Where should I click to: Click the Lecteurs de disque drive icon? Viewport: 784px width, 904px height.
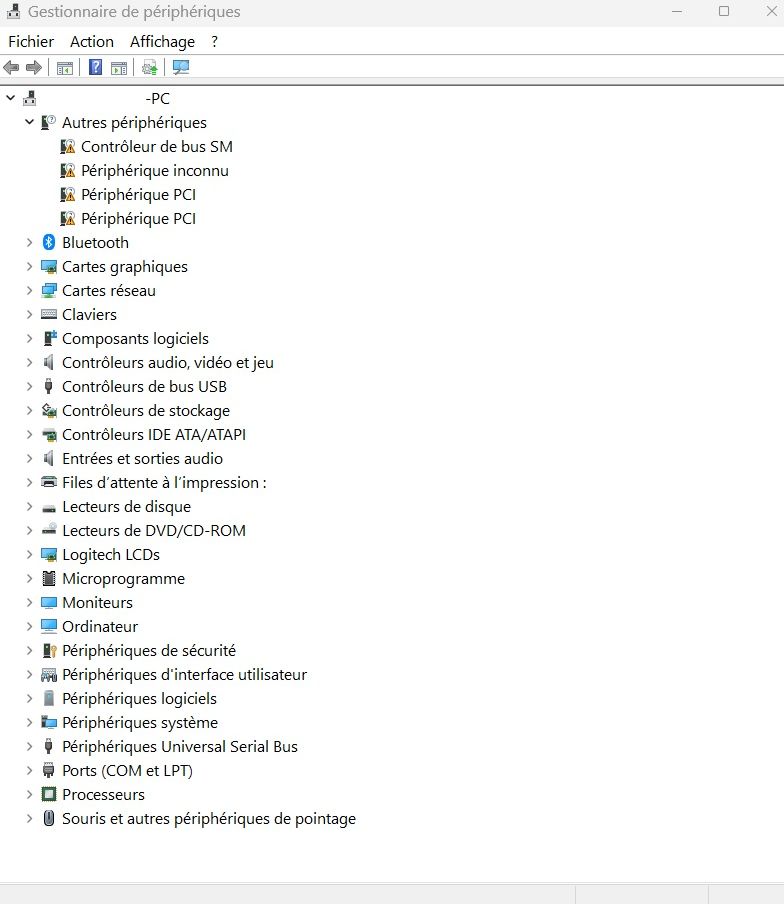click(x=49, y=508)
